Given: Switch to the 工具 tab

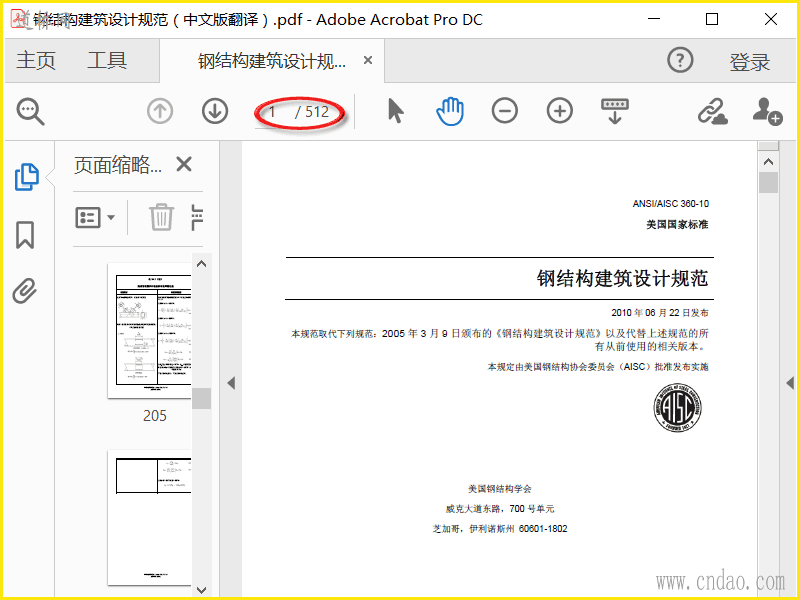Looking at the screenshot, I should (x=107, y=60).
